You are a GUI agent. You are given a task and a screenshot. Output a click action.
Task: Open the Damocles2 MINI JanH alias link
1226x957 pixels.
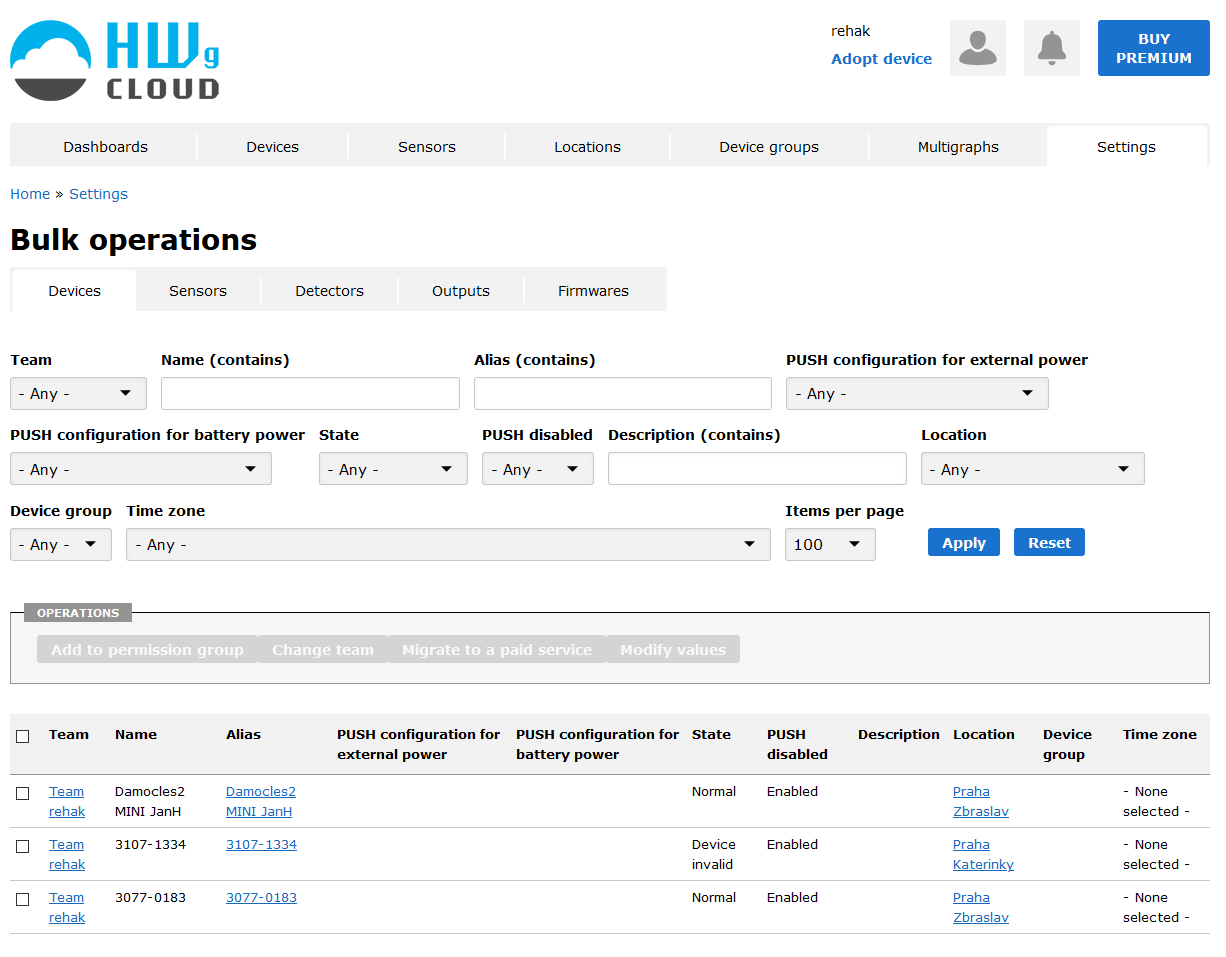[261, 802]
